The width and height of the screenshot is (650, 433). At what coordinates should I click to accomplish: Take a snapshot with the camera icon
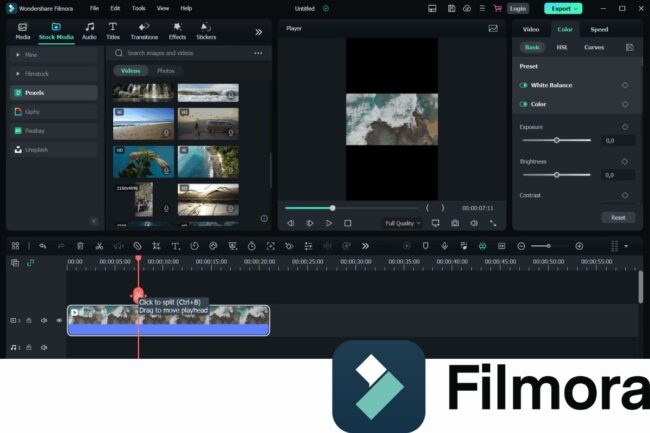tap(455, 223)
